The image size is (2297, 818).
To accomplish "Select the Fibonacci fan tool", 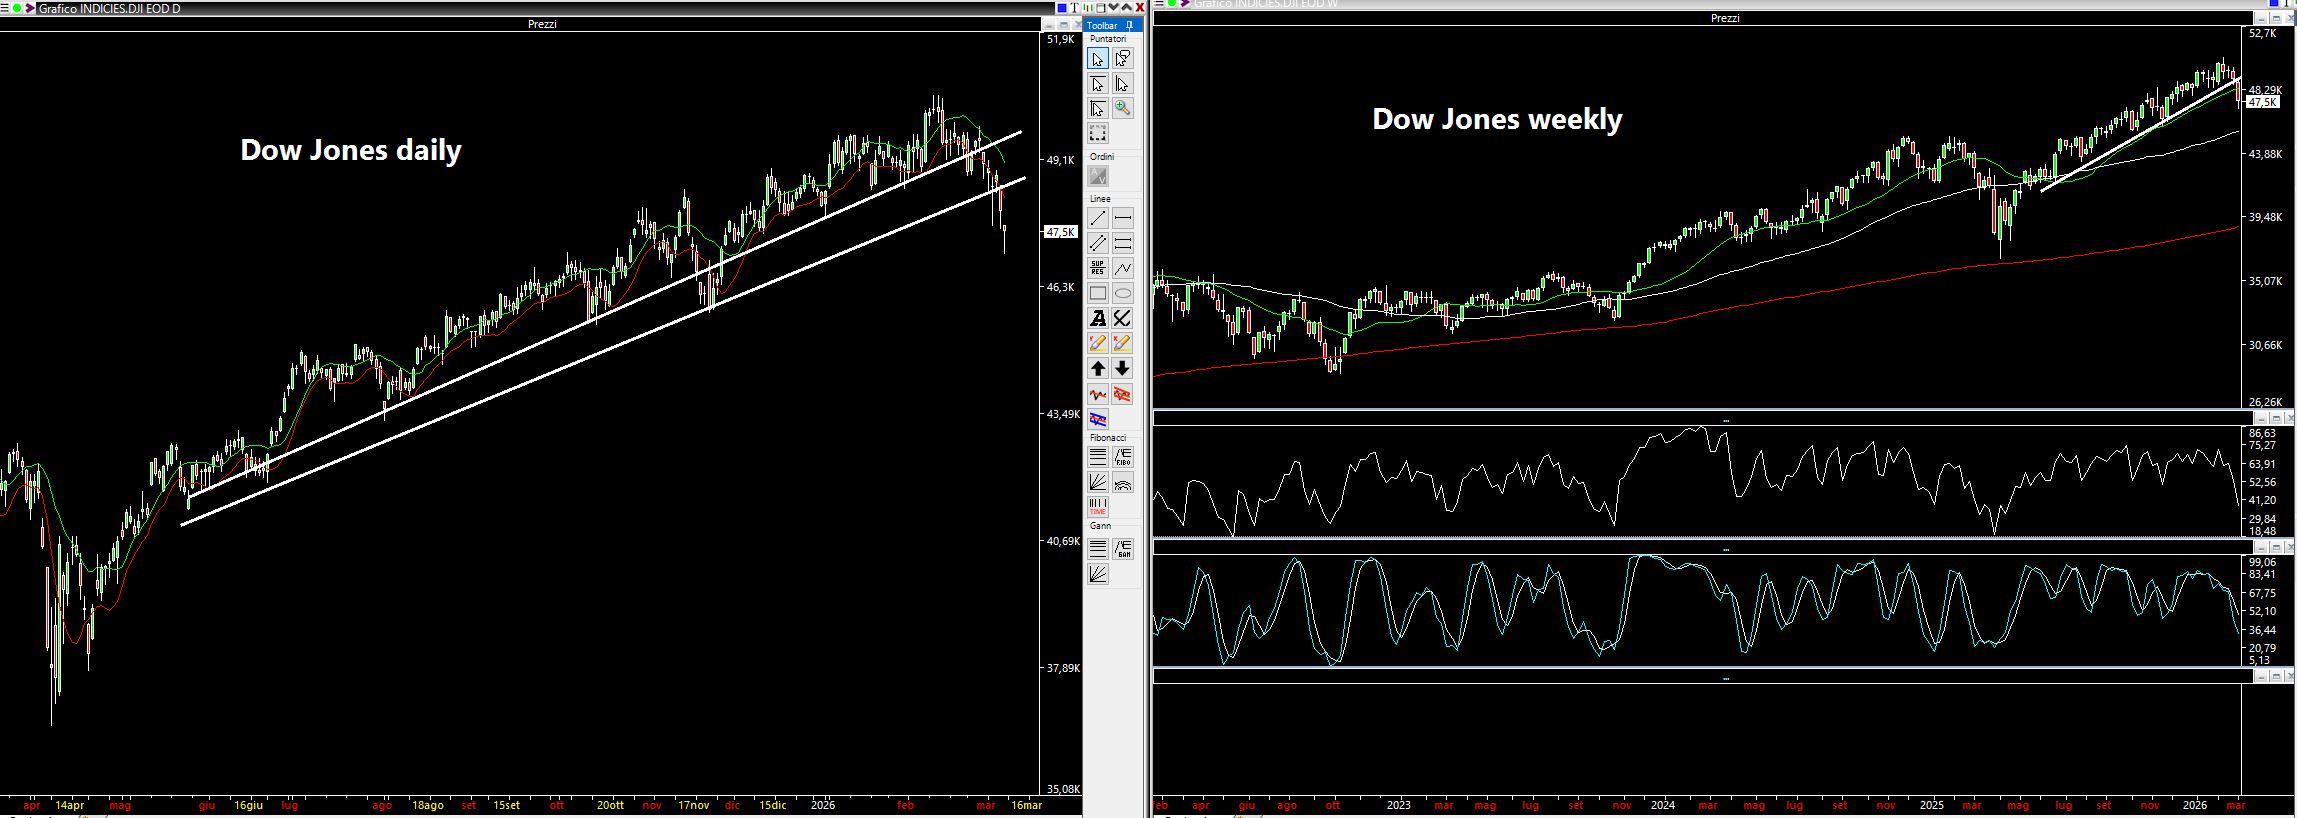I will [x=1098, y=482].
